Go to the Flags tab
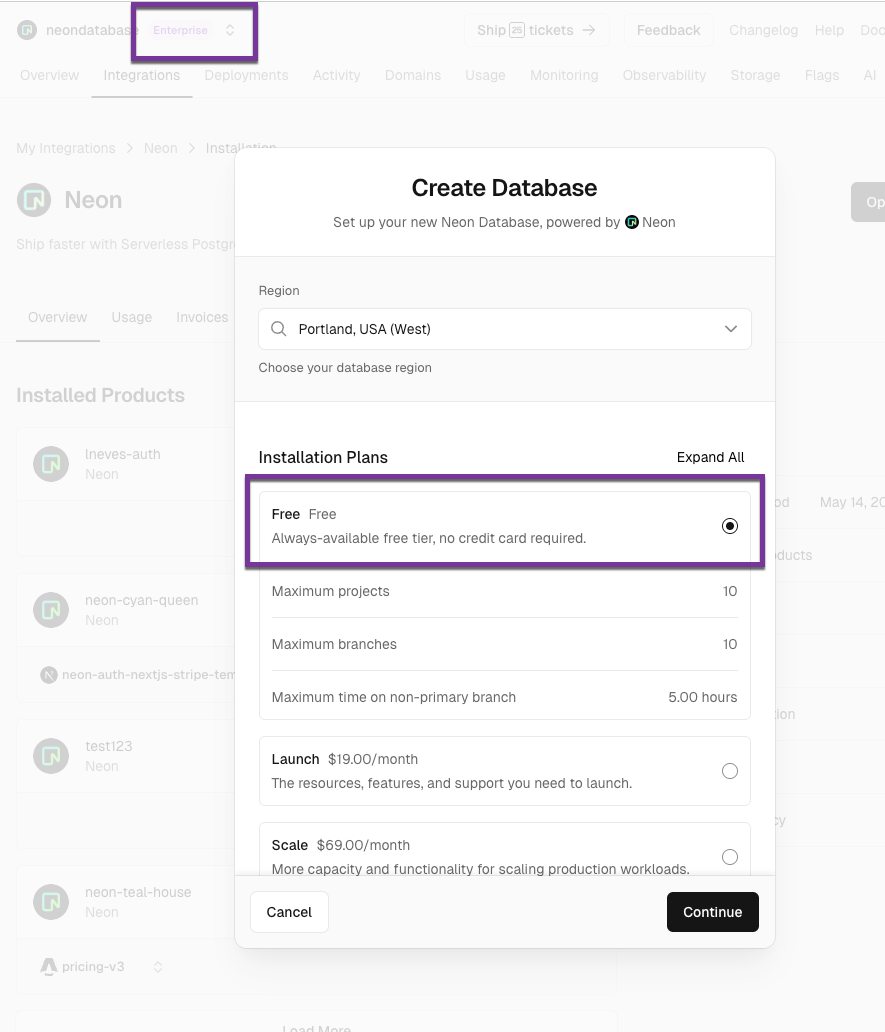Screen dimensions: 885x1032 click(822, 75)
